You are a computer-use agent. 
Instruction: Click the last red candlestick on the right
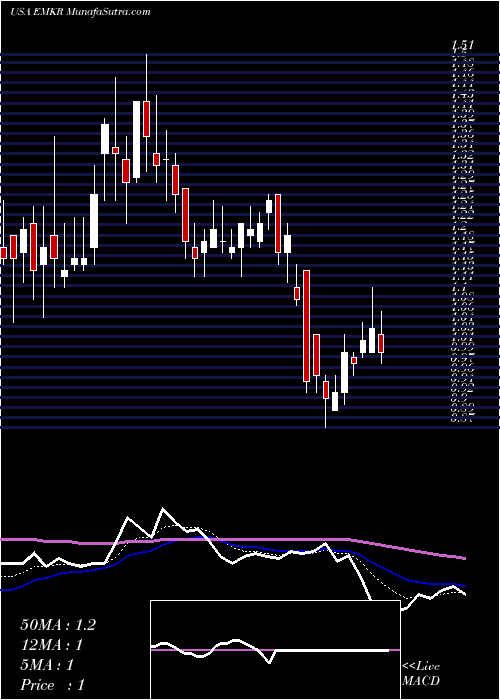click(x=381, y=343)
